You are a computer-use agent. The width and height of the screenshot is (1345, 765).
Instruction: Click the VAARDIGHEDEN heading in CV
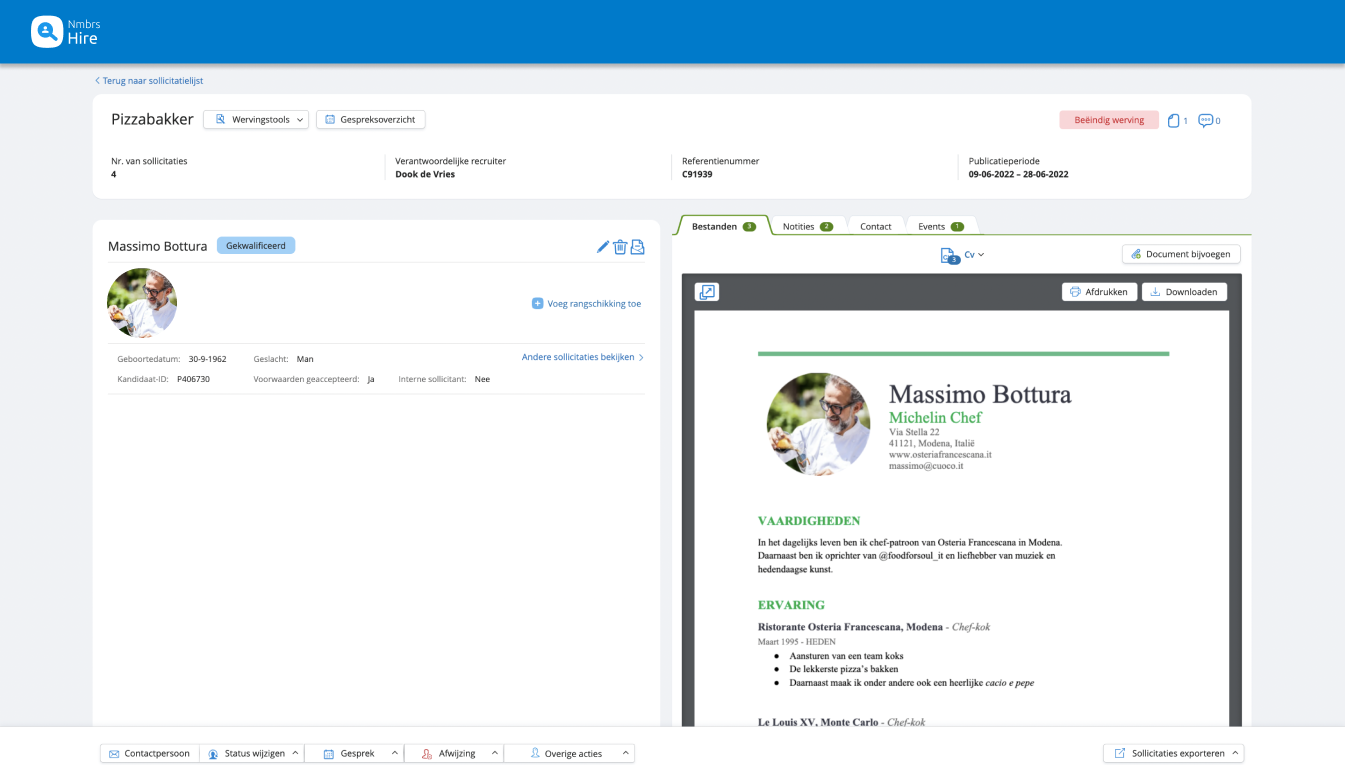[809, 521]
